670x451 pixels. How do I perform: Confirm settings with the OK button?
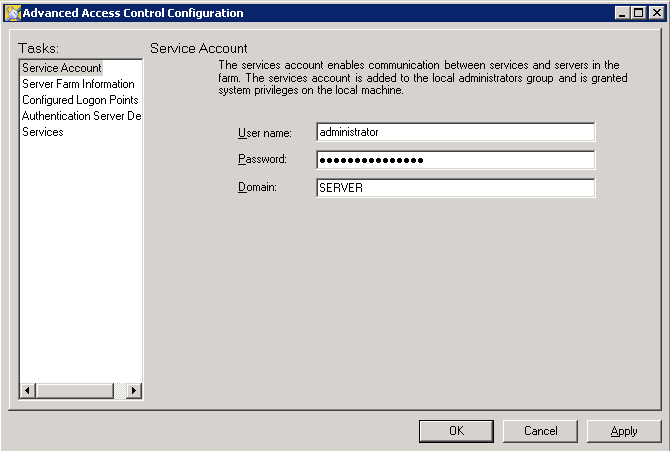[456, 431]
